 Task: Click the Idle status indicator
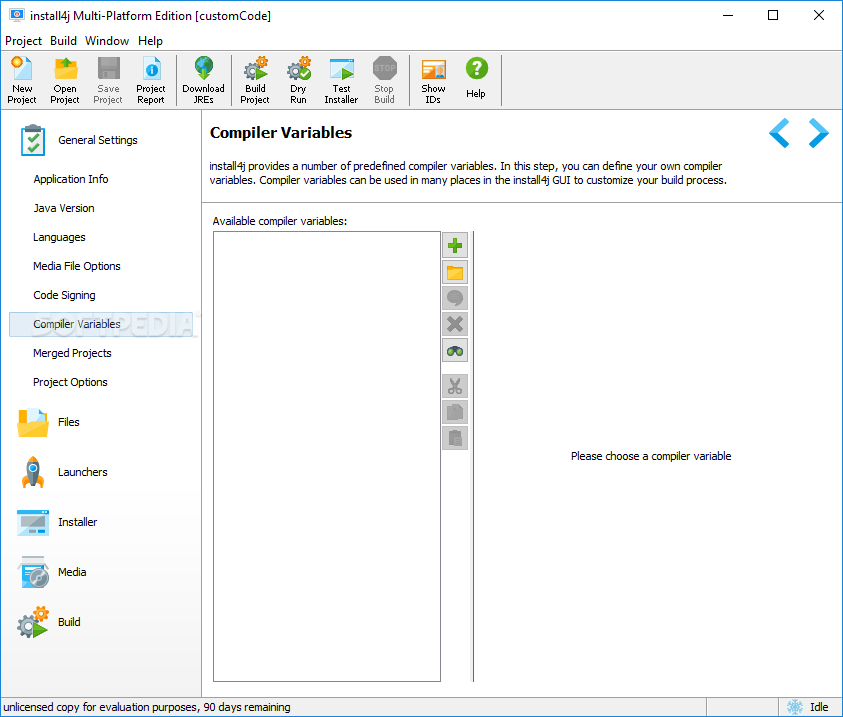819,707
